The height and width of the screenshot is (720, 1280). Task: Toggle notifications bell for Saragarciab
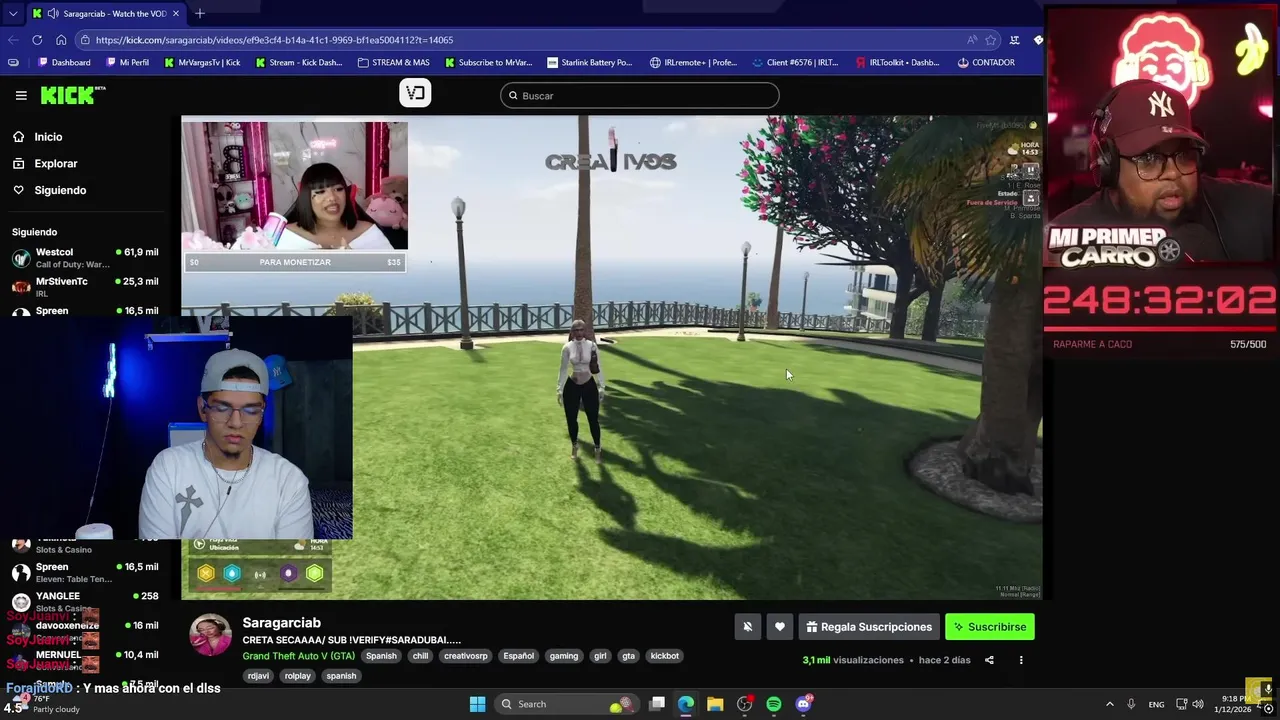(747, 627)
